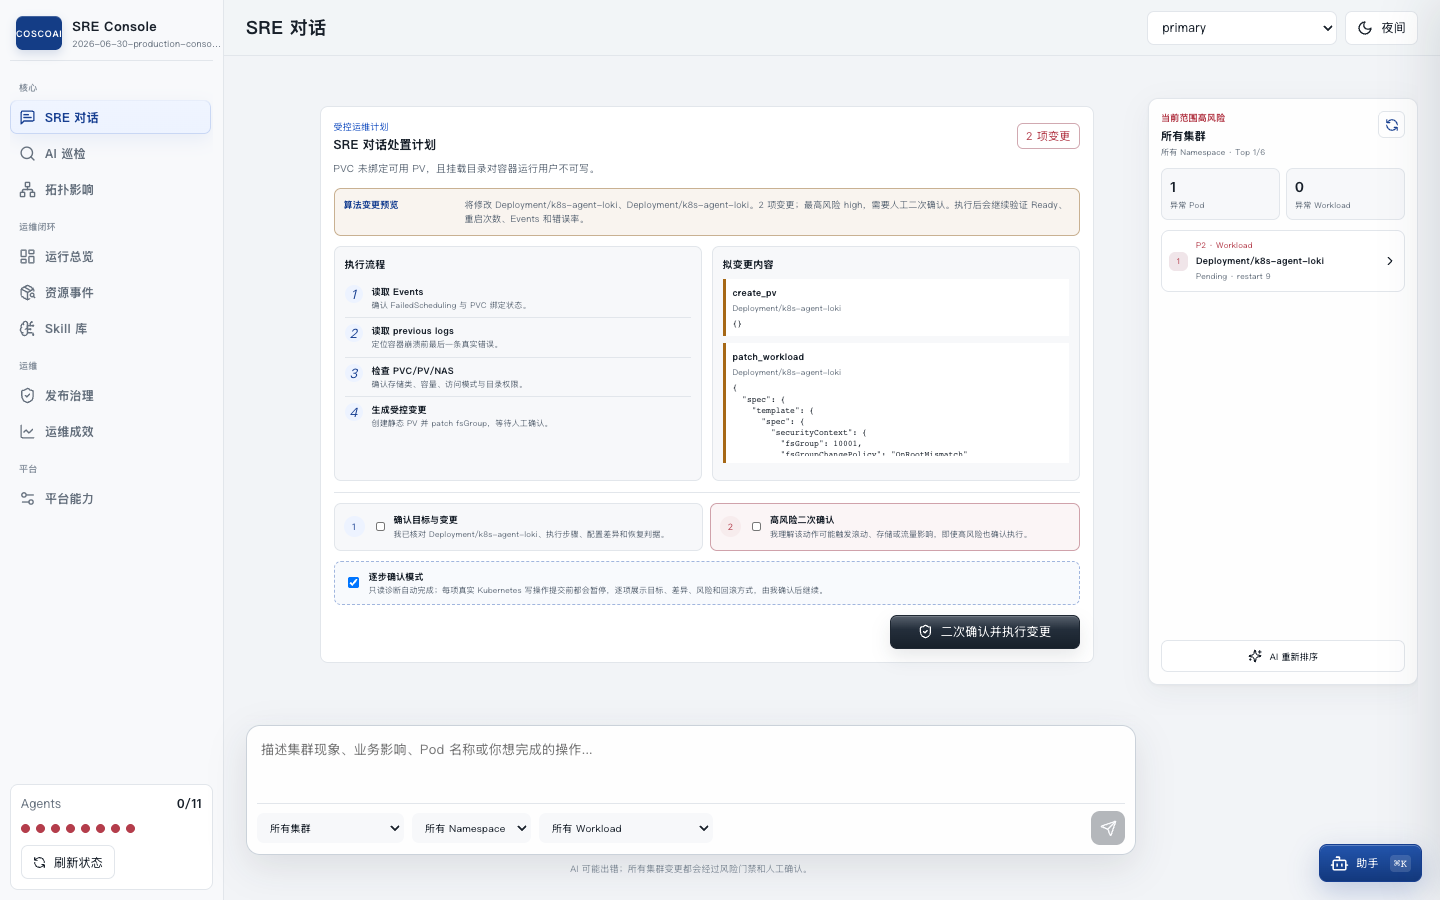Click the 二次确认并执行变更 button
The height and width of the screenshot is (900, 1440).
985,632
